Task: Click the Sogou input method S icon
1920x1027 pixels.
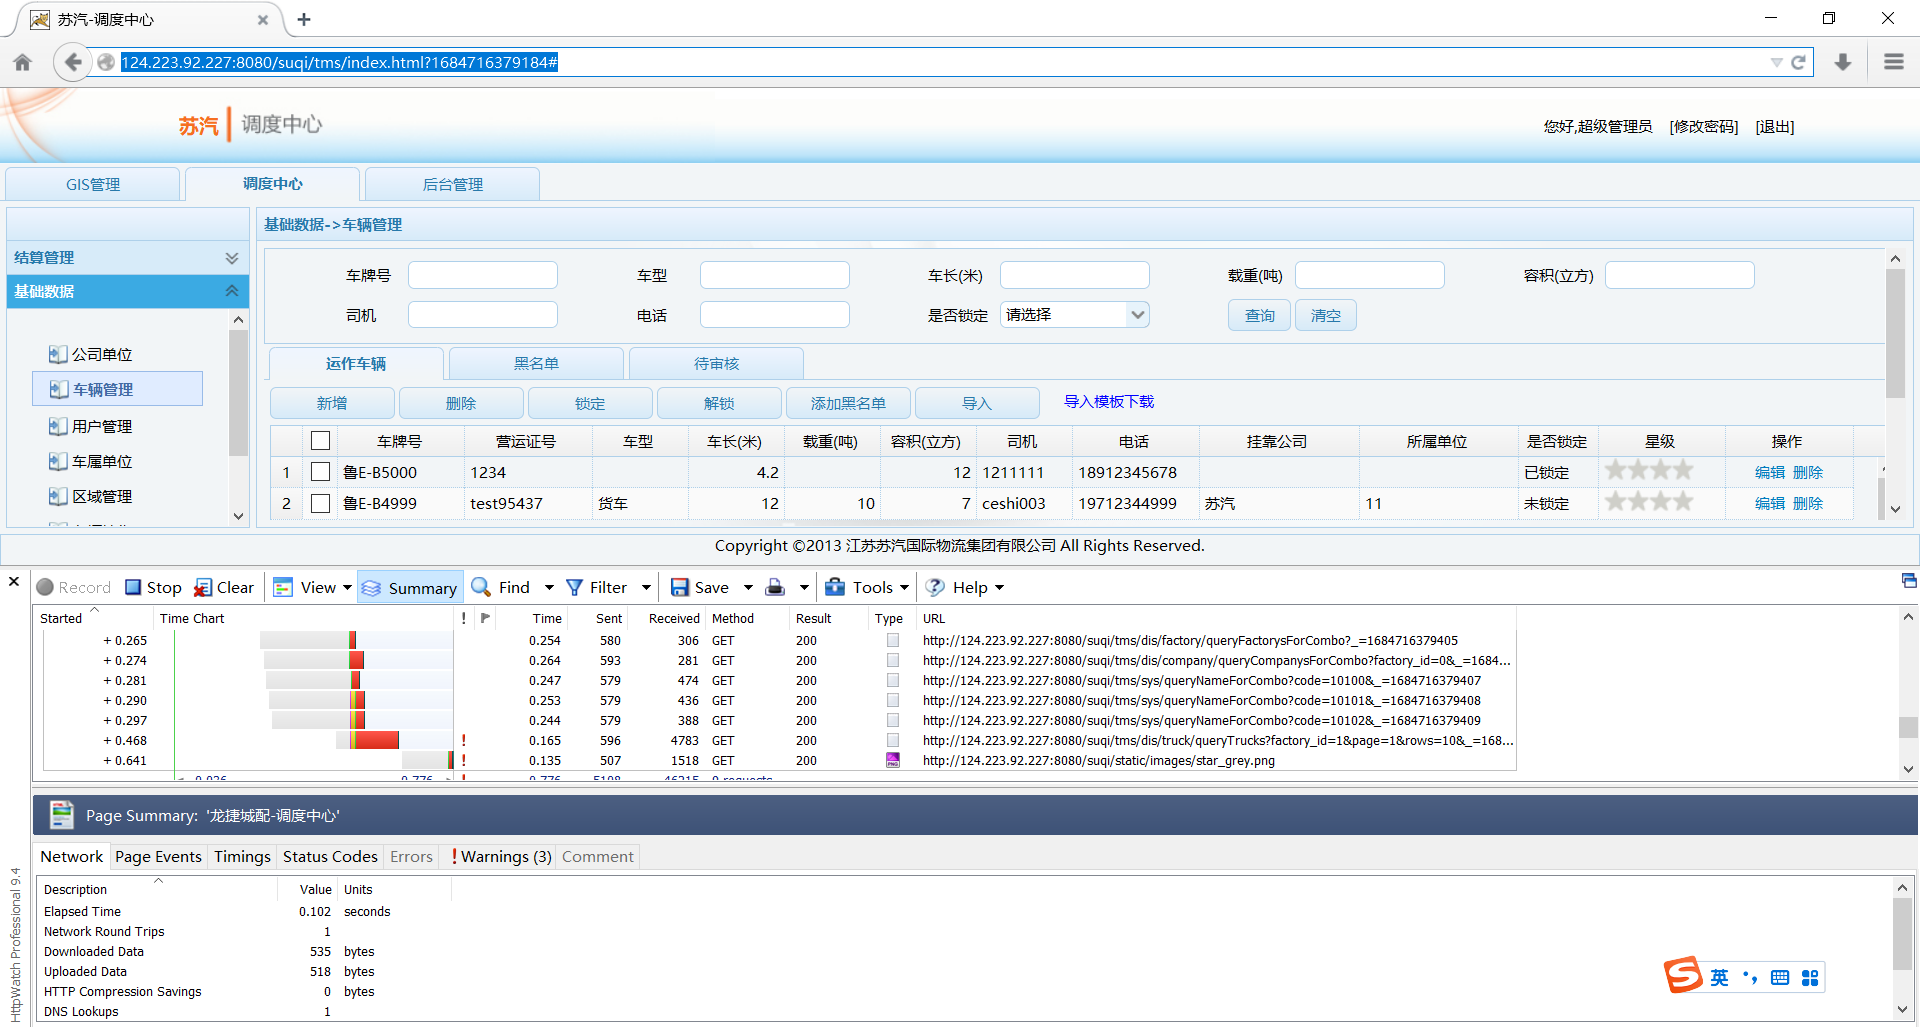Action: coord(1683,975)
